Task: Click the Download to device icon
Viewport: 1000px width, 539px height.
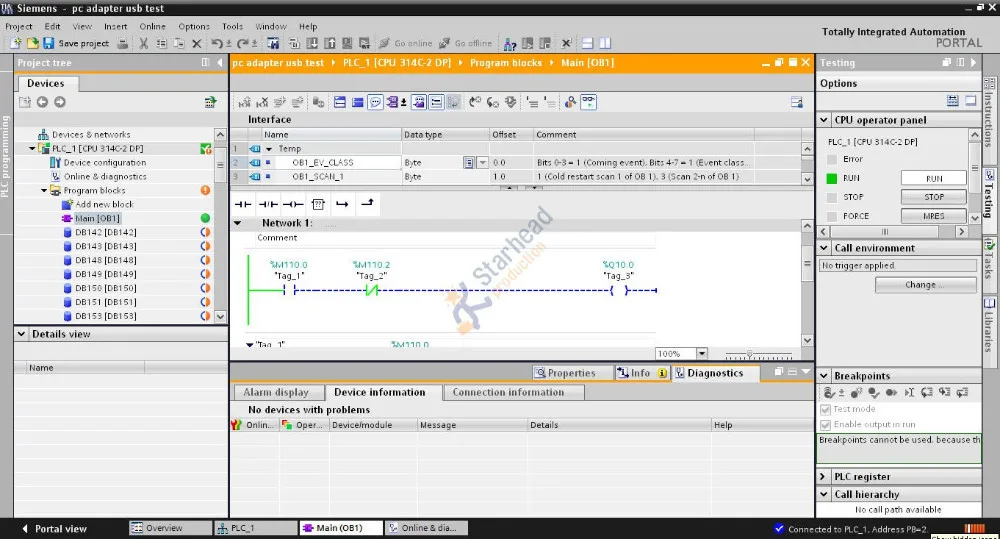Action: click(312, 43)
